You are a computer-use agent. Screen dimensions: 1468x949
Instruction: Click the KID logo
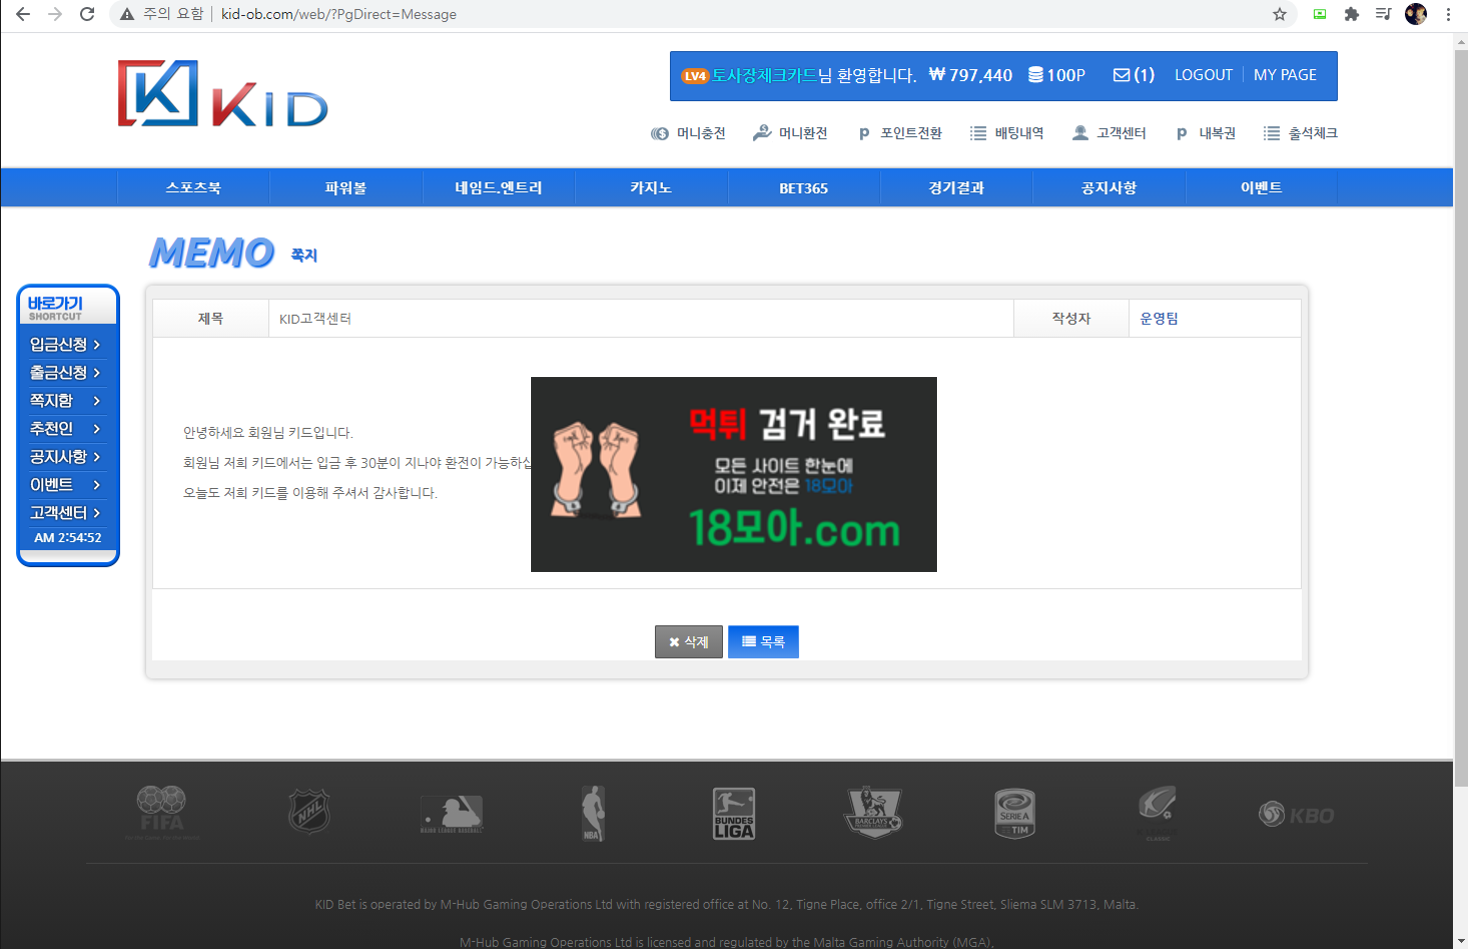[x=222, y=94]
